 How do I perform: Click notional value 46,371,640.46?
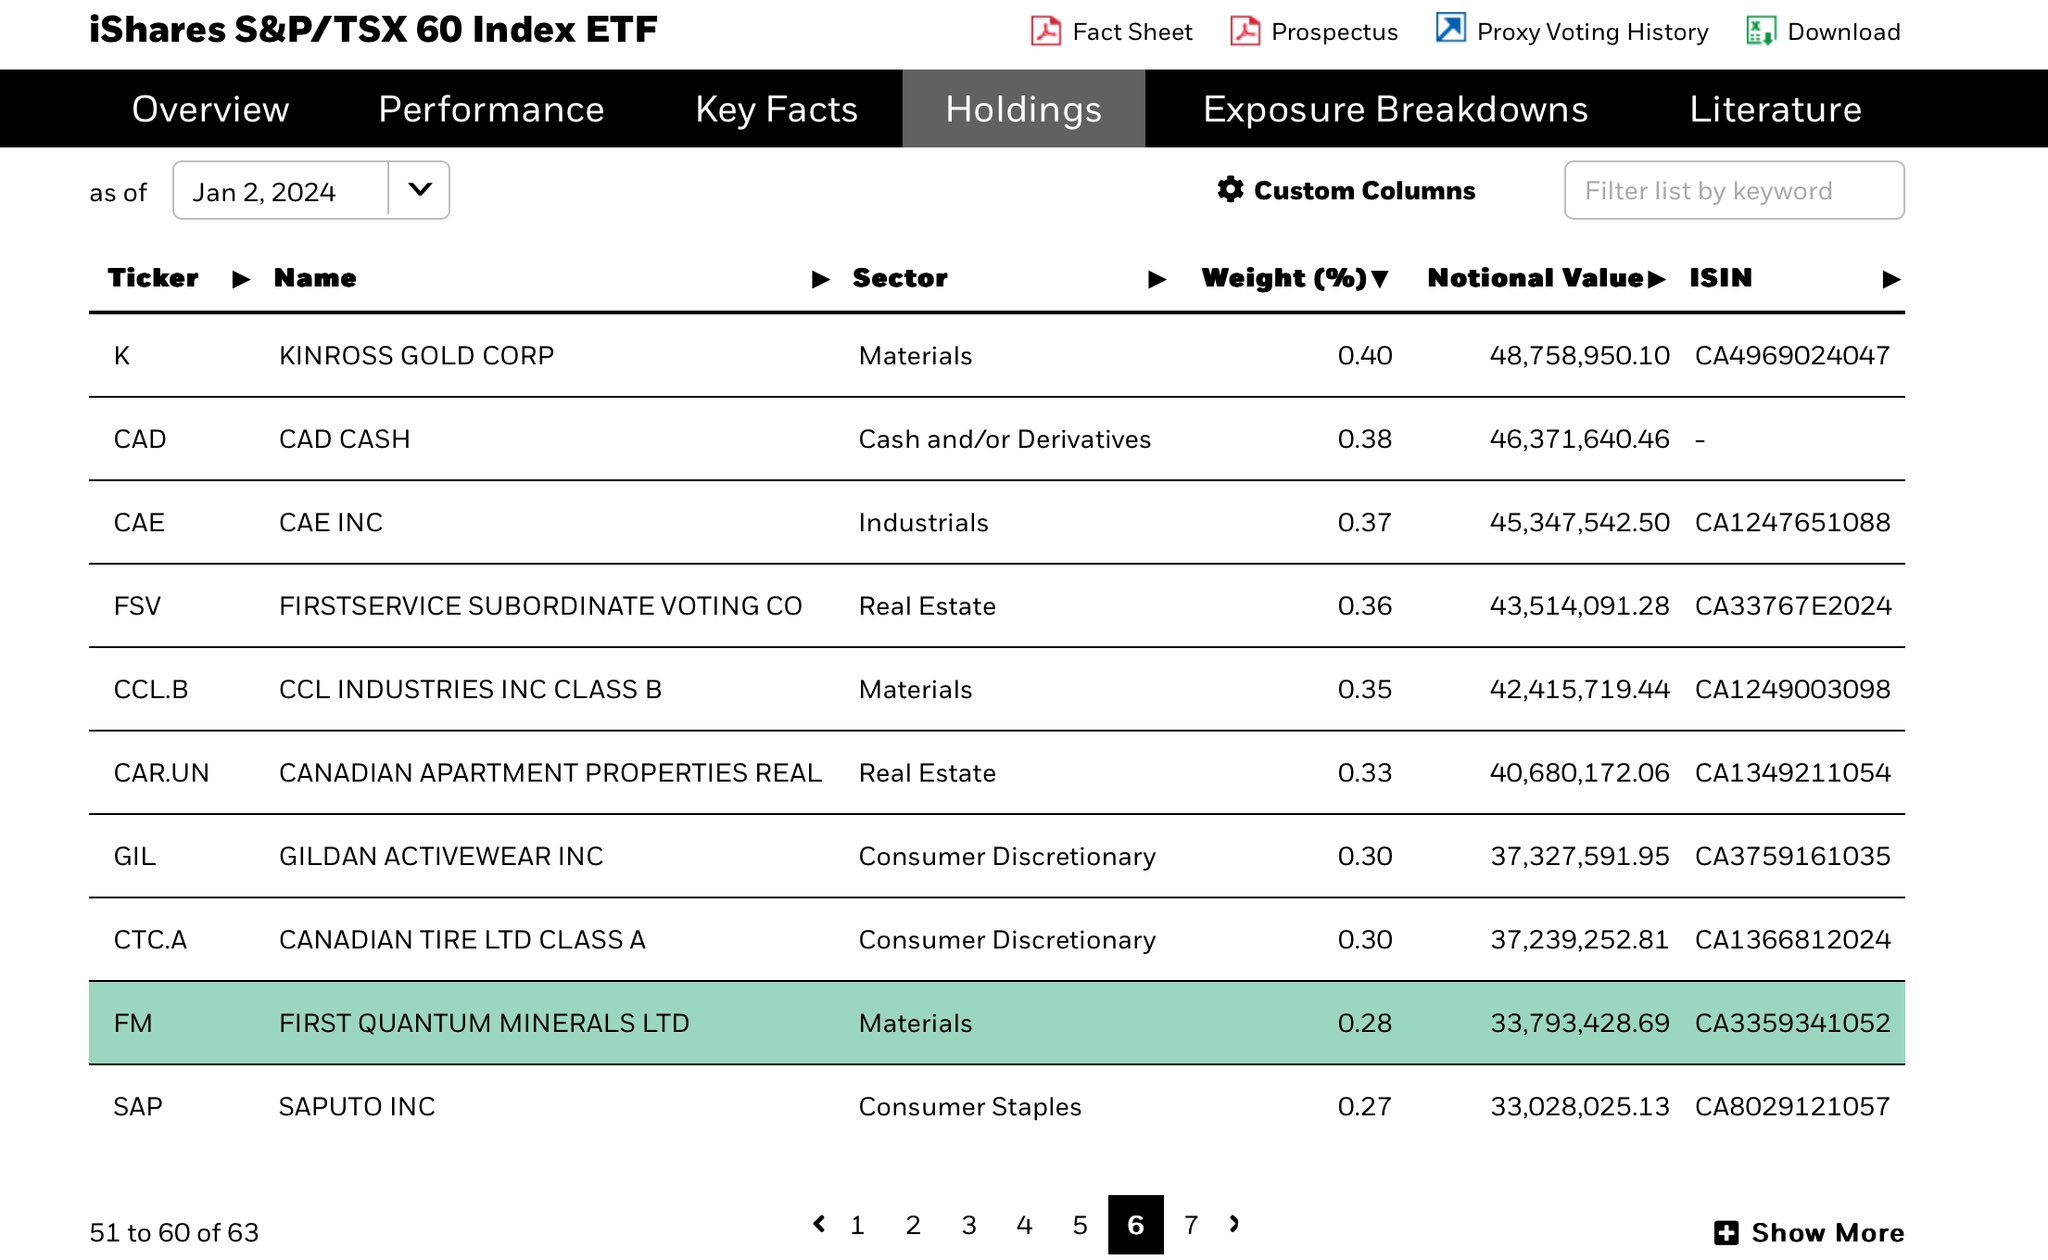[1580, 439]
